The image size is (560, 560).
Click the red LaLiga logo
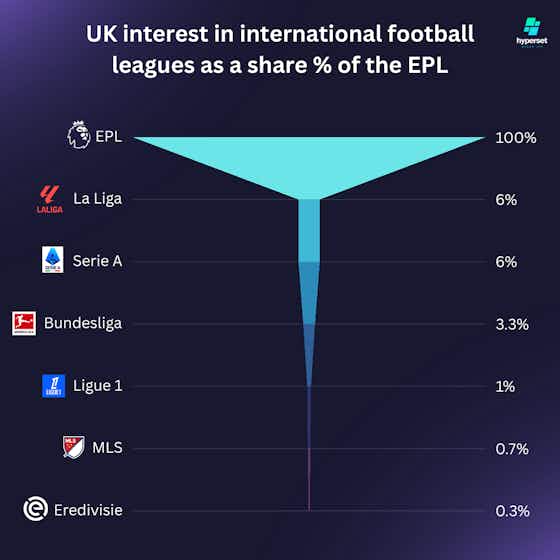tap(50, 199)
